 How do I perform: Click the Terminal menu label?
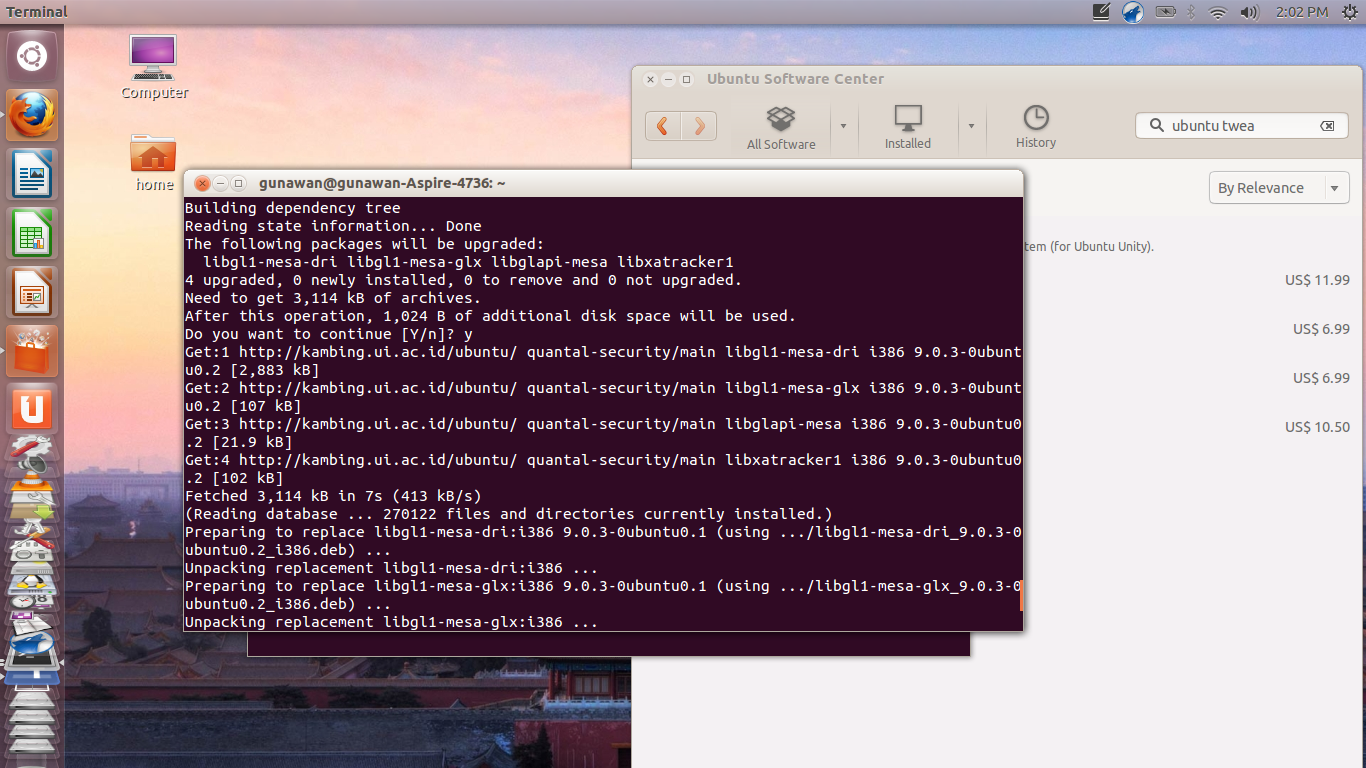(x=35, y=11)
